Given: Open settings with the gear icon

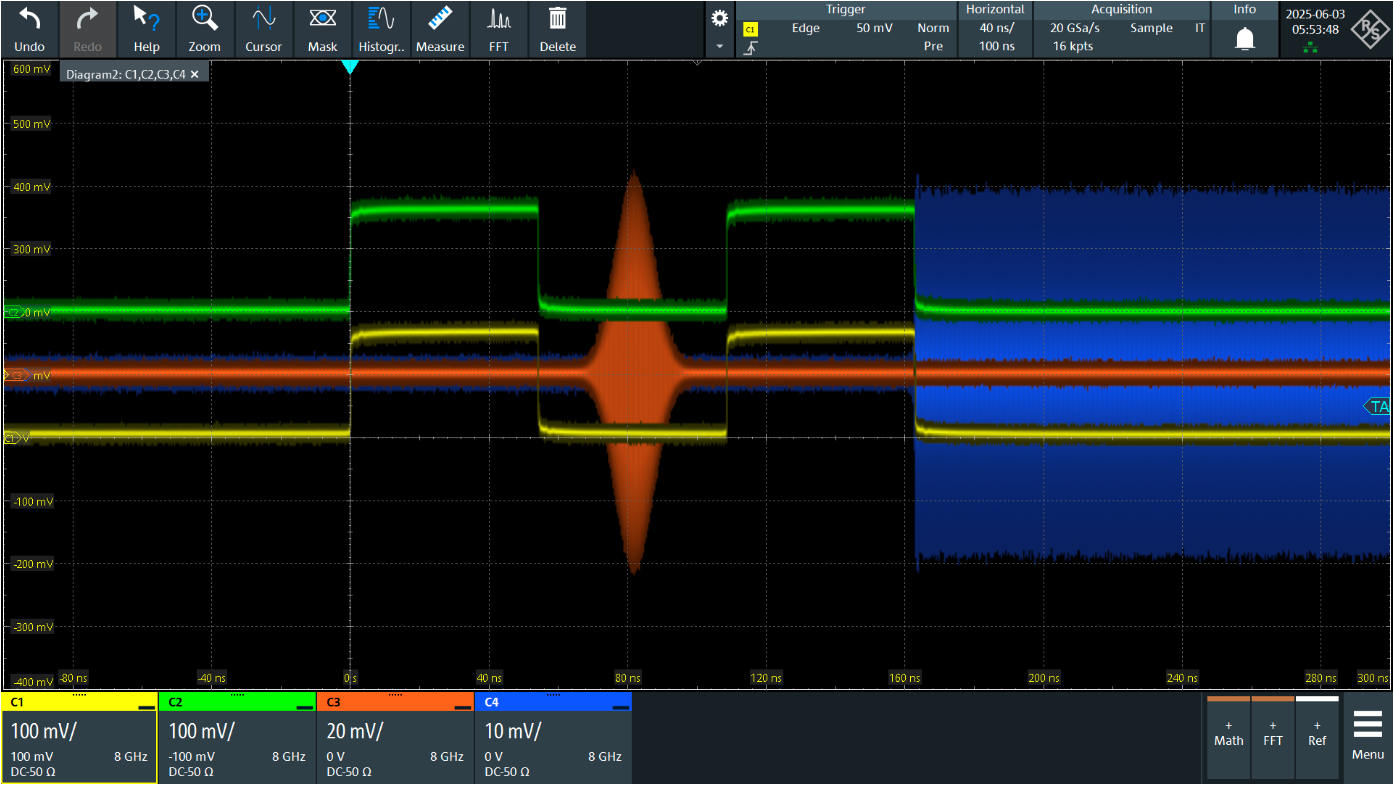Looking at the screenshot, I should 718,18.
